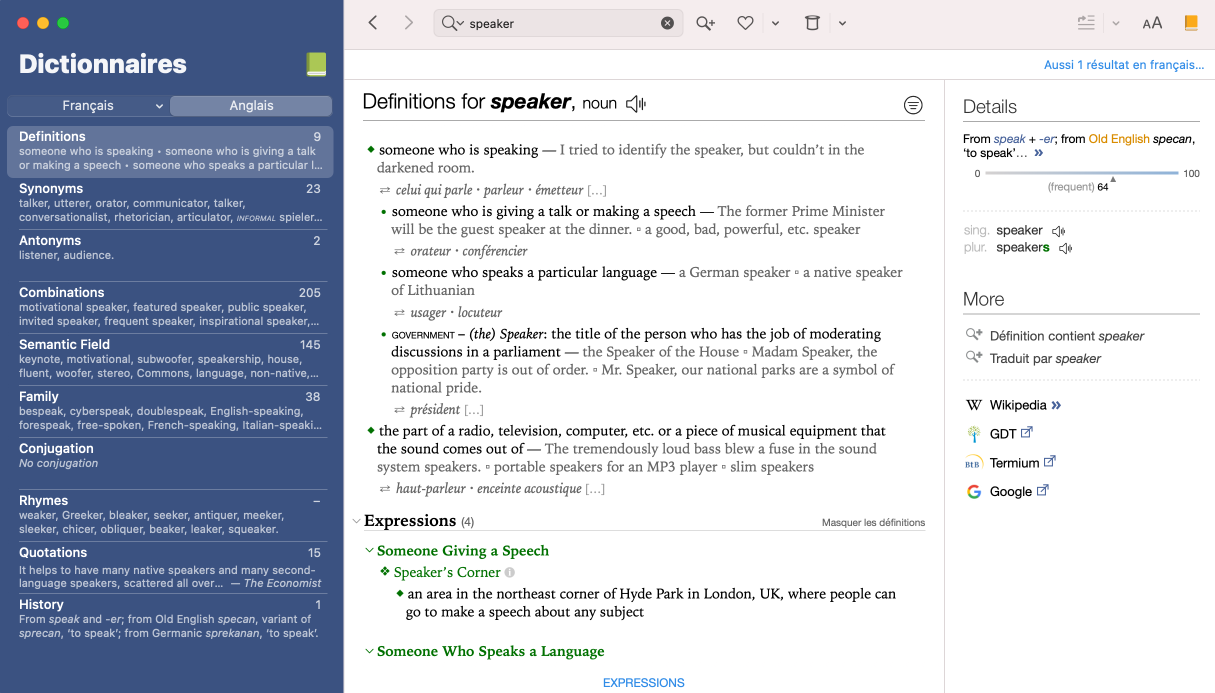Open the GDT external resource
Screen dimensions: 1215x693
[1002, 433]
